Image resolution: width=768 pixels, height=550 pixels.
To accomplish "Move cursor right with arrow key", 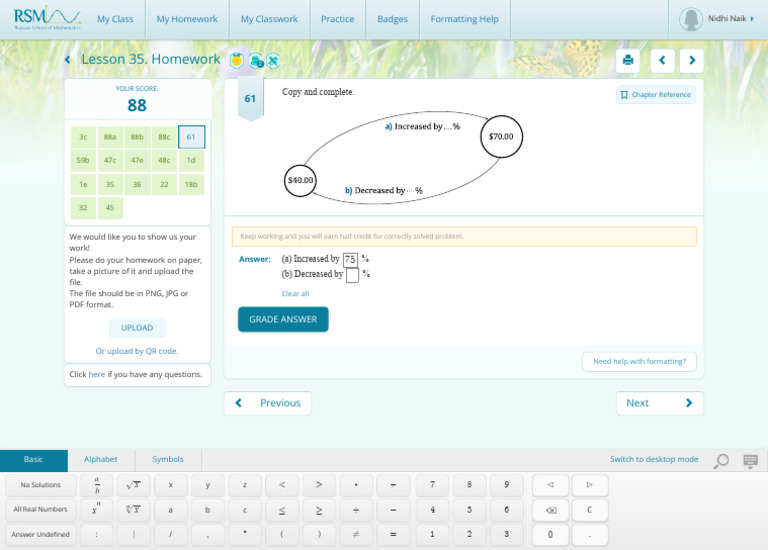I will [x=590, y=485].
